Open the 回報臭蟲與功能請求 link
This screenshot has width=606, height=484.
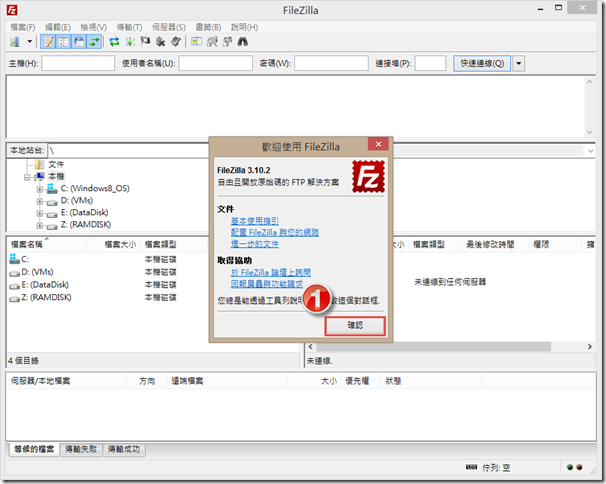click(x=267, y=284)
